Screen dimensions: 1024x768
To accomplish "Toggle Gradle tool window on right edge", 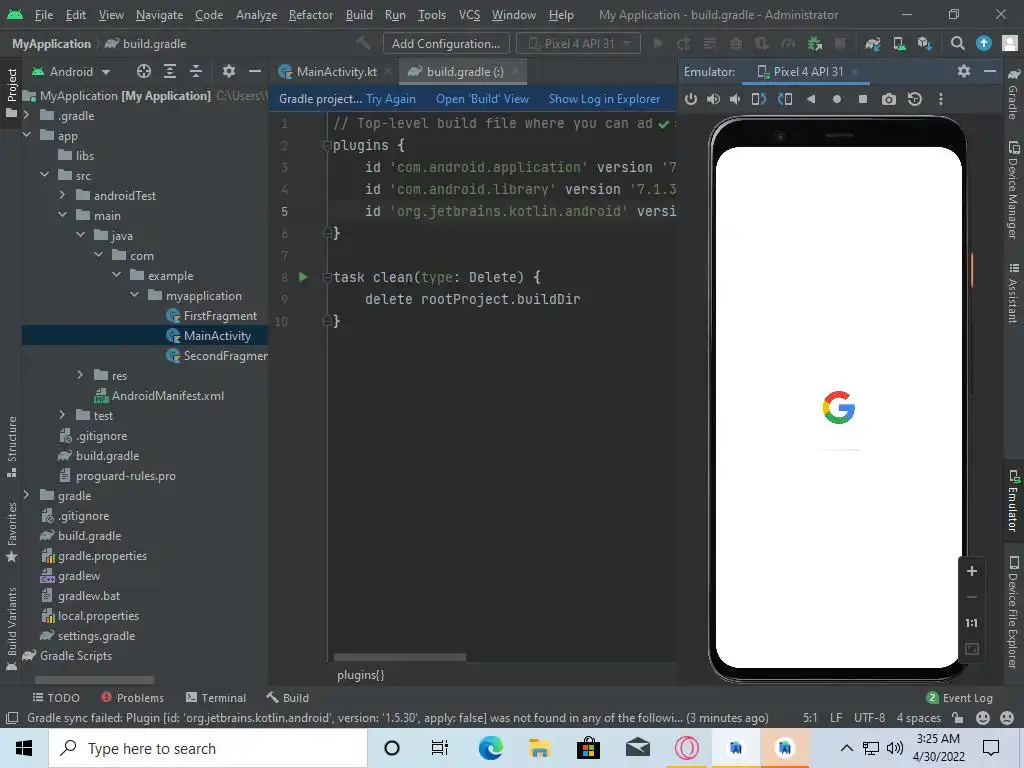I will (x=1013, y=95).
